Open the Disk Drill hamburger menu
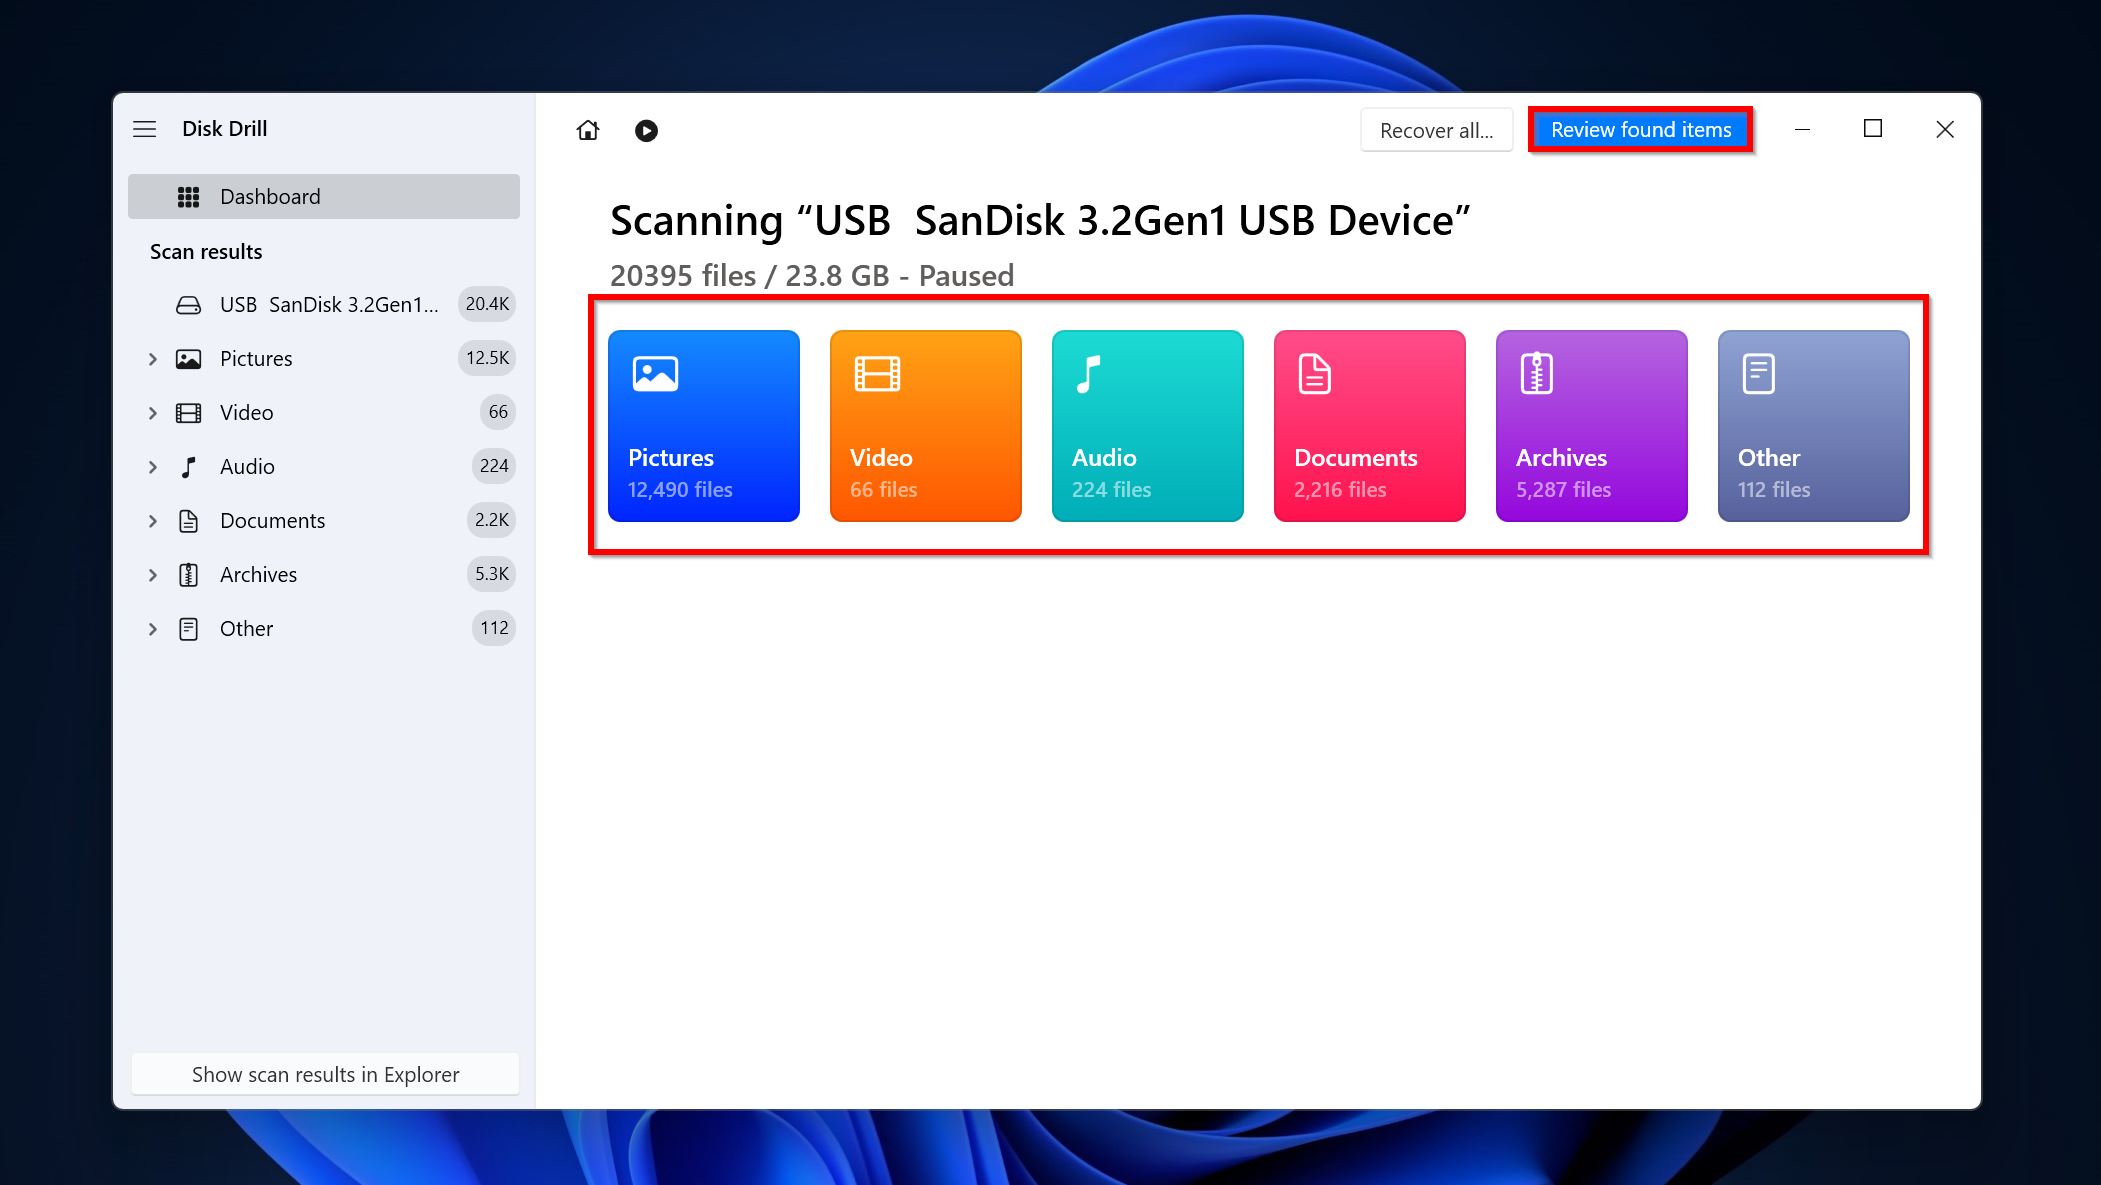Image resolution: width=2101 pixels, height=1185 pixels. [144, 127]
